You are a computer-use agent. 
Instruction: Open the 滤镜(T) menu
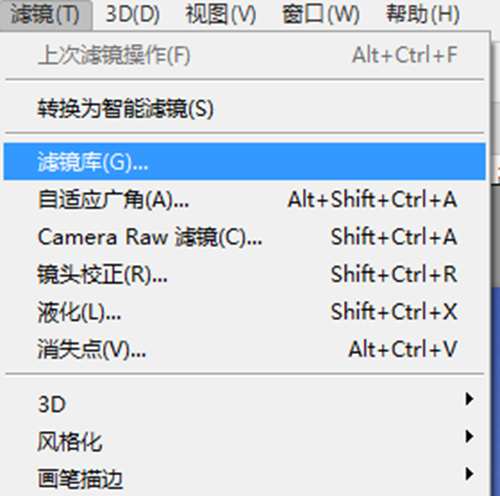(x=45, y=15)
